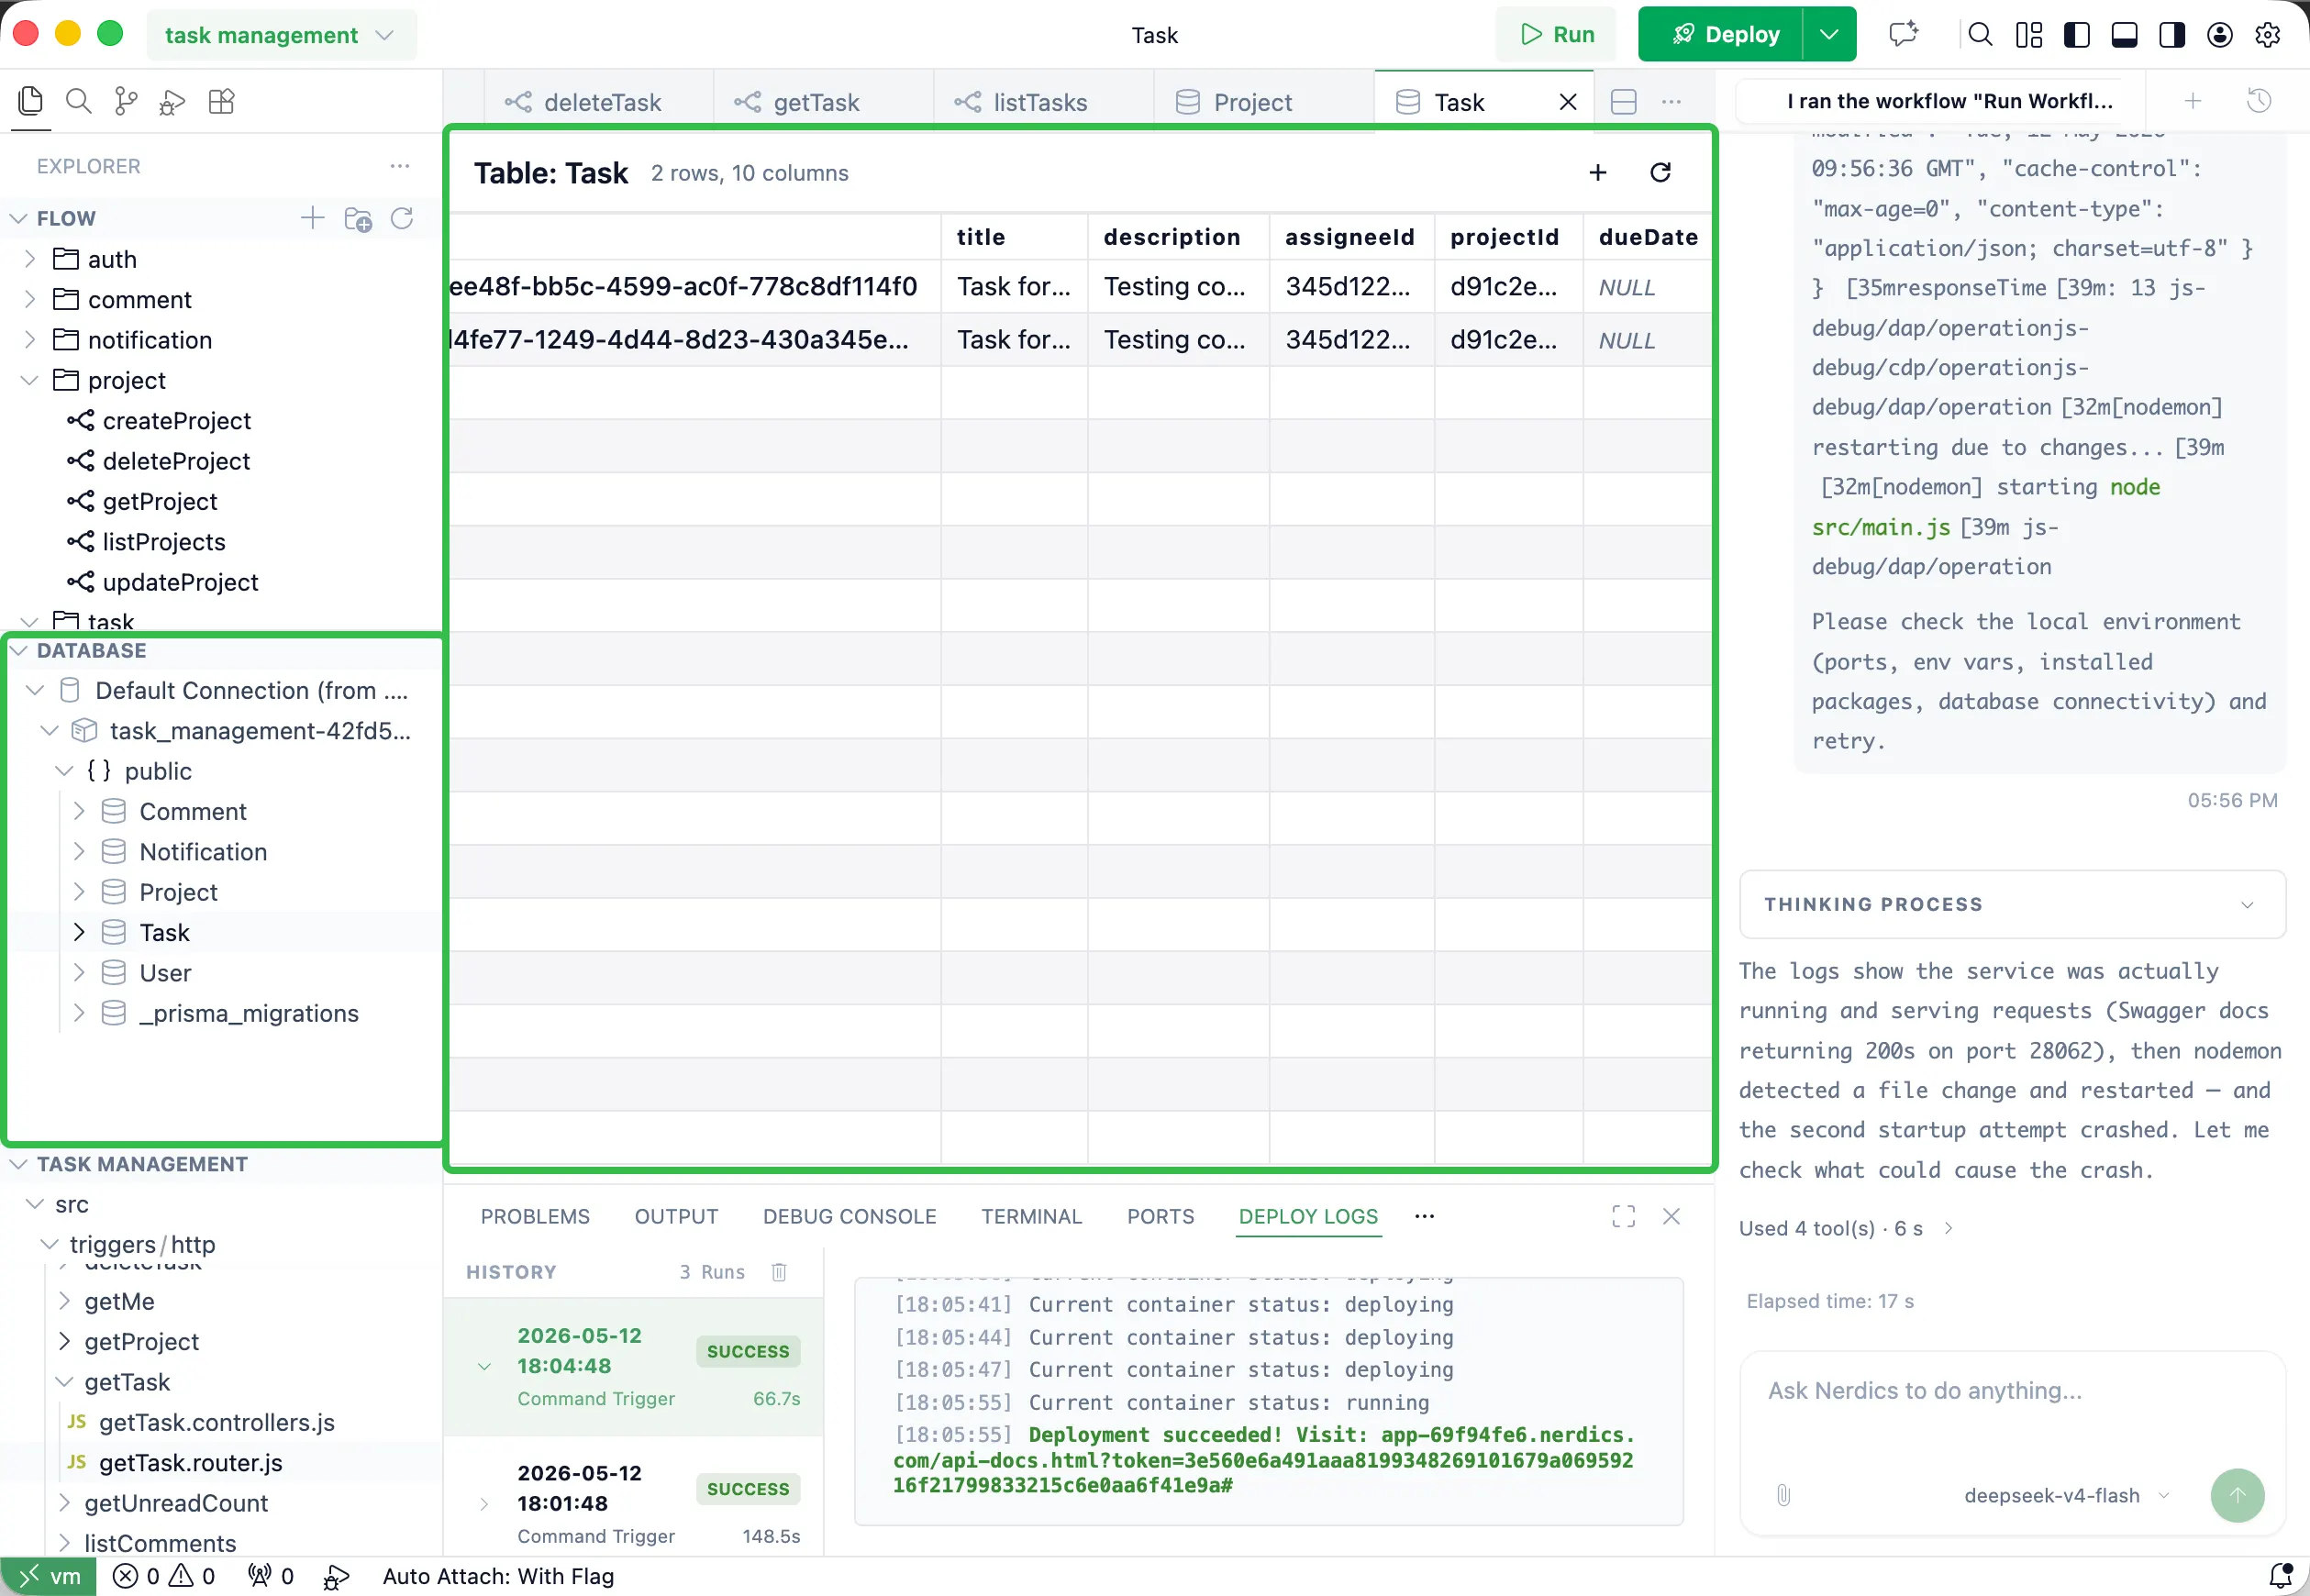Toggle the bottom panel visibility

point(2124,35)
